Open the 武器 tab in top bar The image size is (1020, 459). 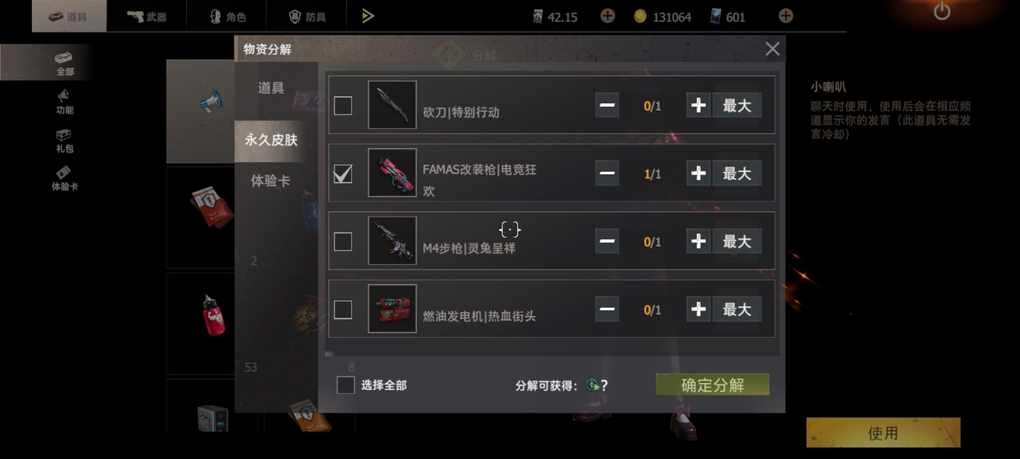[x=147, y=16]
